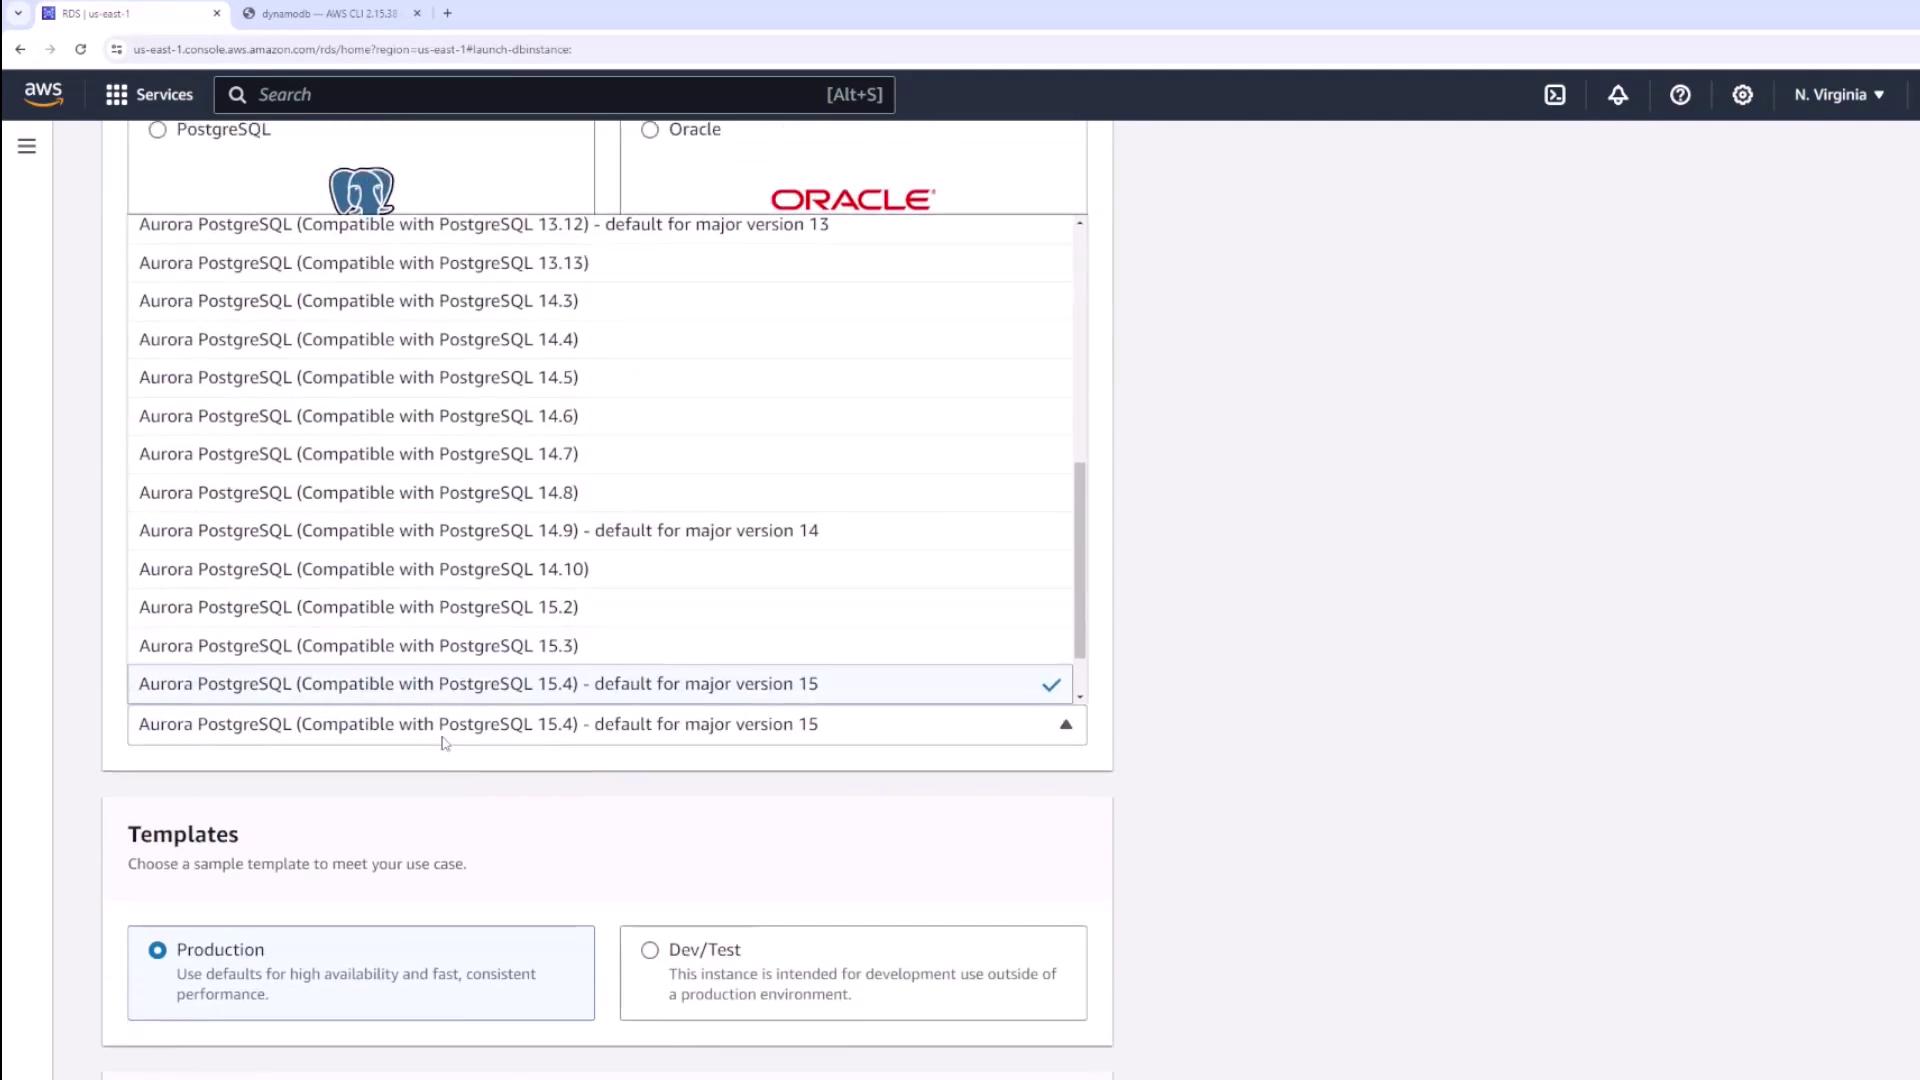Collapse the engine version dropdown arrow

[x=1066, y=725]
